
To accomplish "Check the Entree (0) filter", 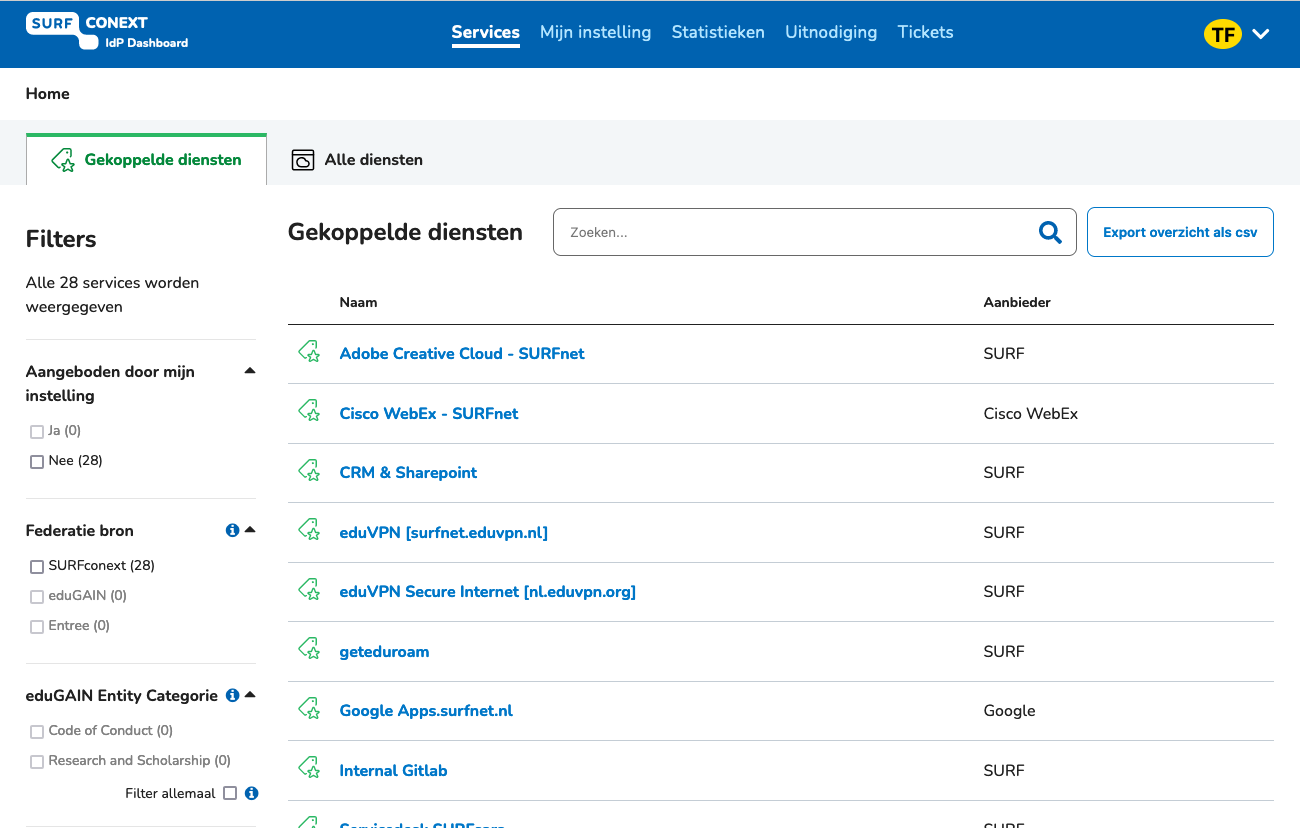I will pyautogui.click(x=37, y=627).
